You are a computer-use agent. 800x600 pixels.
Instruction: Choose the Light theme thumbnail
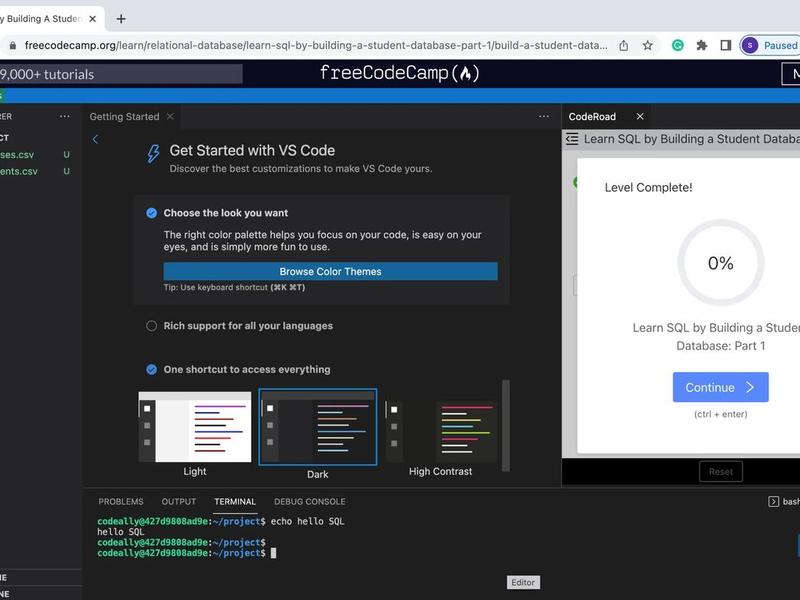pyautogui.click(x=195, y=427)
